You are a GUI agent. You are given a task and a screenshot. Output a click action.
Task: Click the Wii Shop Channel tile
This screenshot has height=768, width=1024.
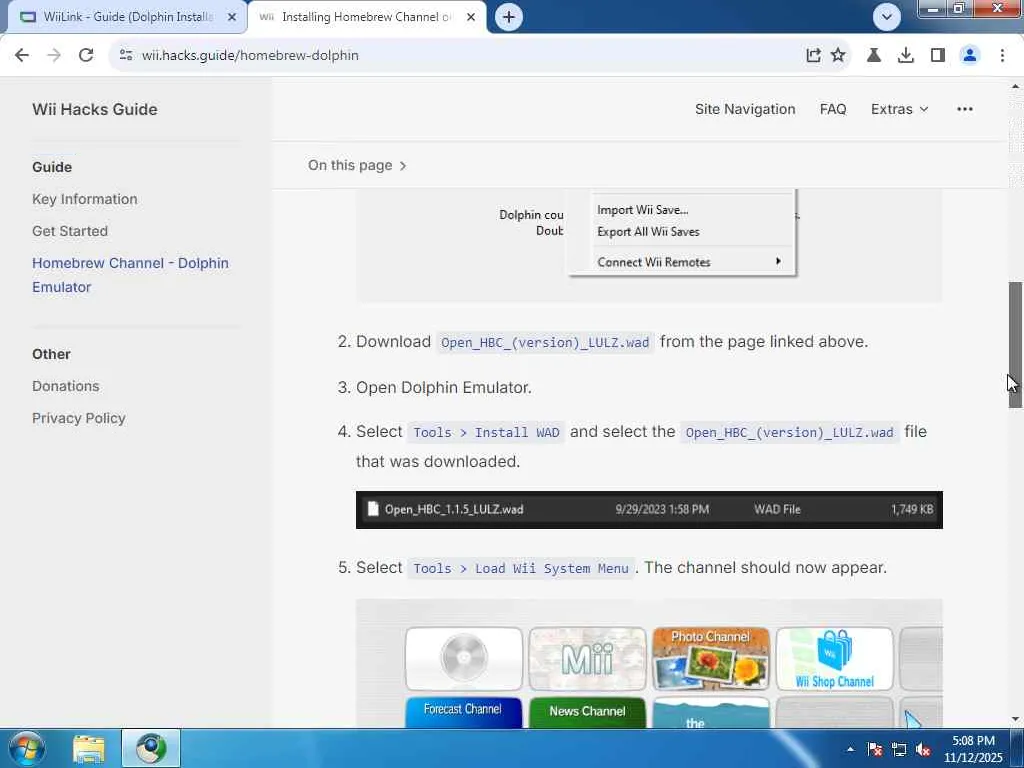click(x=835, y=659)
